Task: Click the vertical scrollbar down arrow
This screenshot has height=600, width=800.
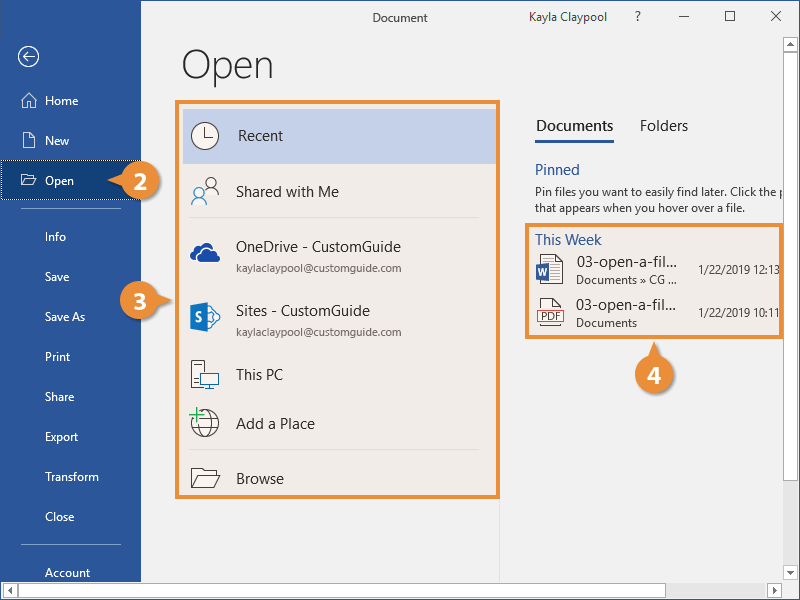Action: pos(790,572)
